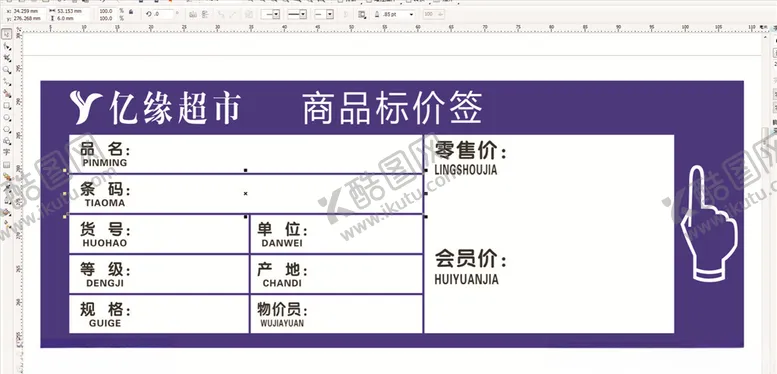This screenshot has width=777, height=374.
Task: Click the mirror horizontally button
Action: tap(193, 14)
